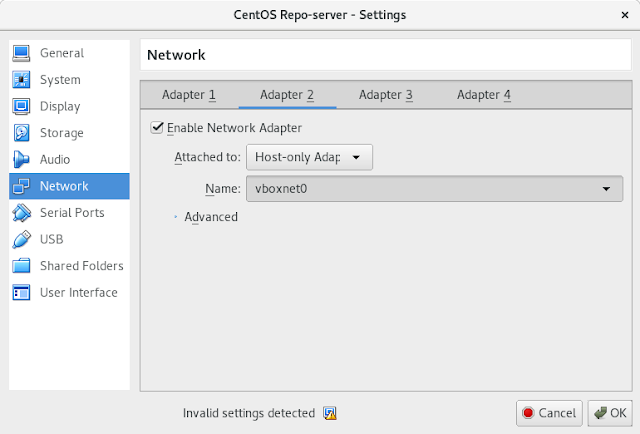Click the Cancel button
The image size is (640, 434).
tap(549, 413)
